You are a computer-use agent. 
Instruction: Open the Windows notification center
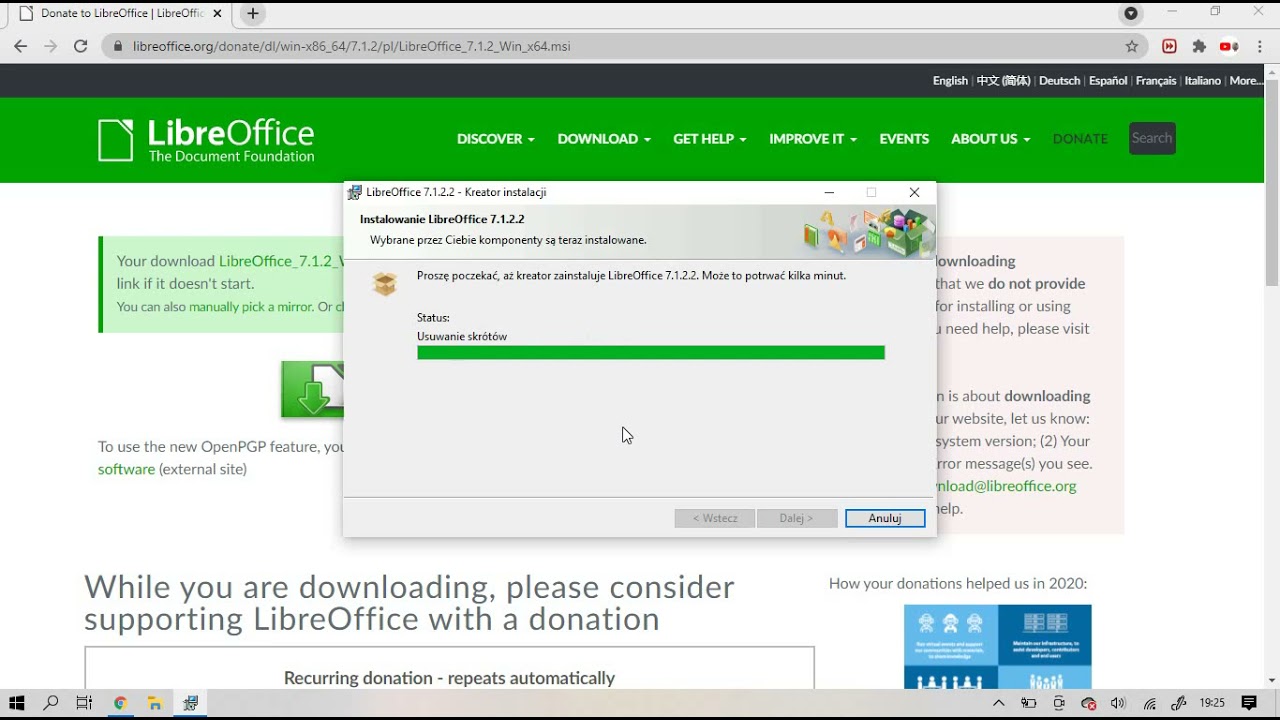tap(1249, 703)
